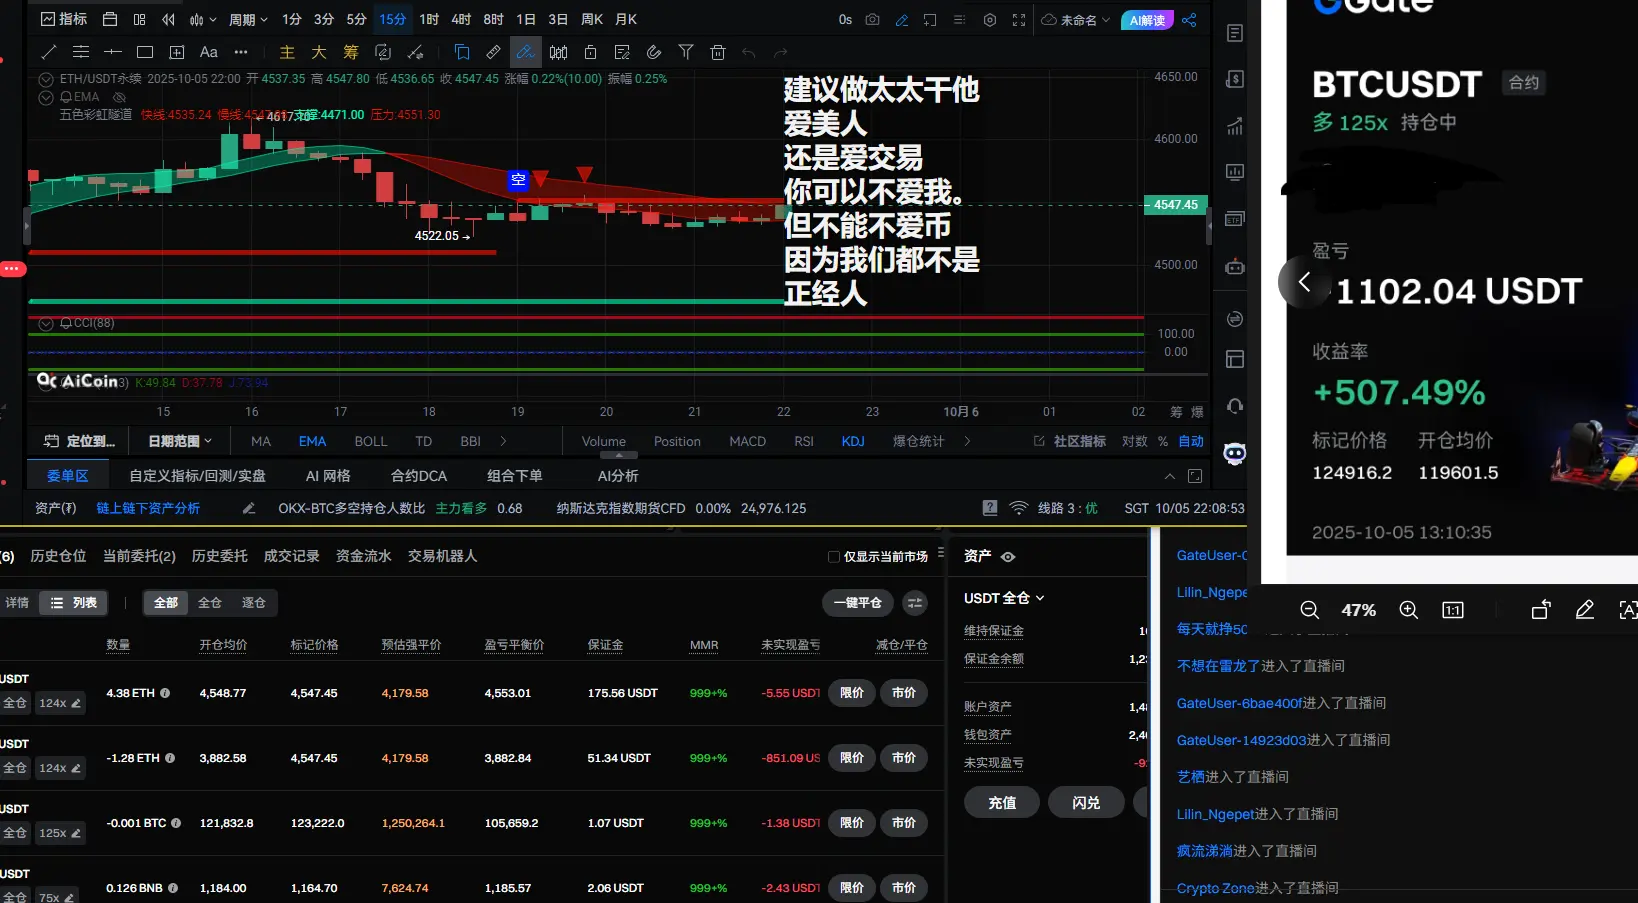Click the 定位到 locate button
The image size is (1638, 903).
[80, 441]
